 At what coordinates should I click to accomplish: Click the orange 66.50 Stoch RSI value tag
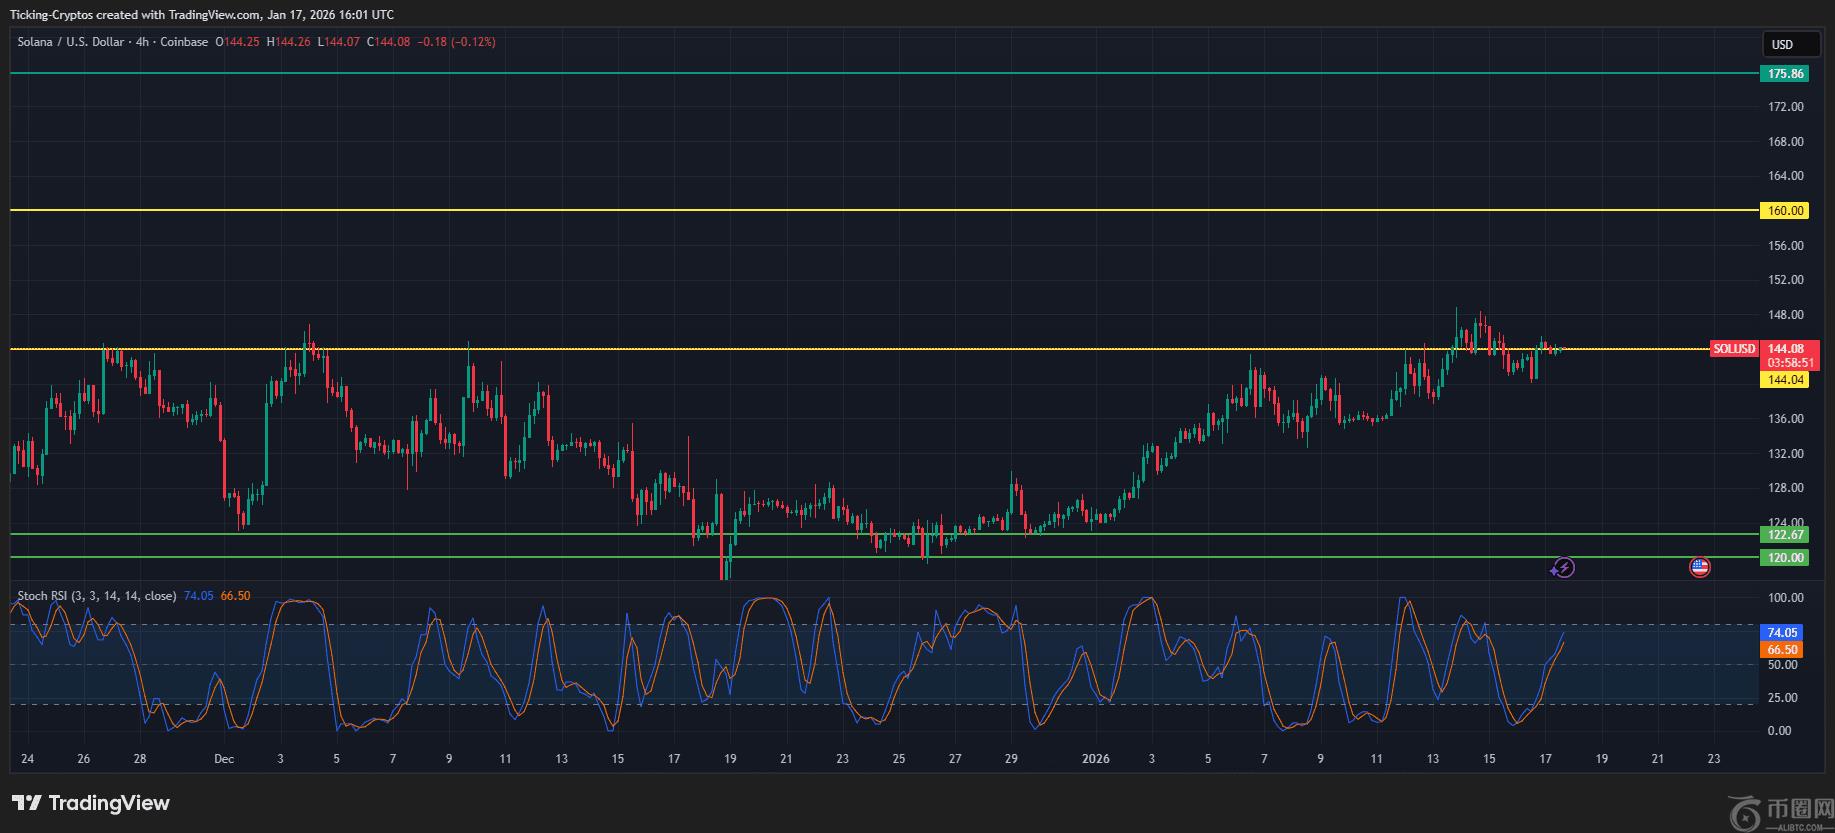click(x=1782, y=650)
